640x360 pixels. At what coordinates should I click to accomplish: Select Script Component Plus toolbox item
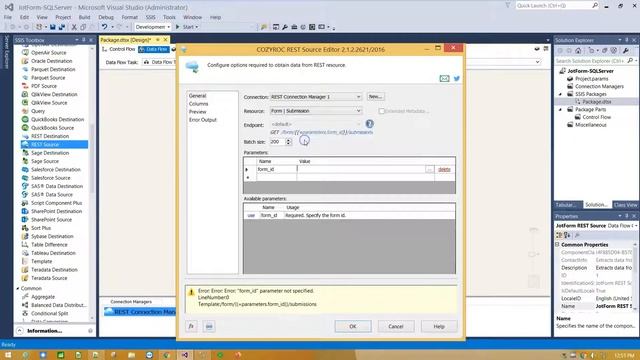(56, 203)
